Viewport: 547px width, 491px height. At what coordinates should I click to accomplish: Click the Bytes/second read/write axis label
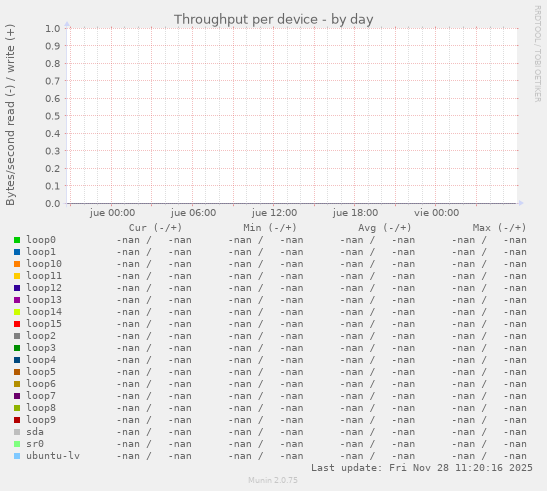tap(10, 115)
